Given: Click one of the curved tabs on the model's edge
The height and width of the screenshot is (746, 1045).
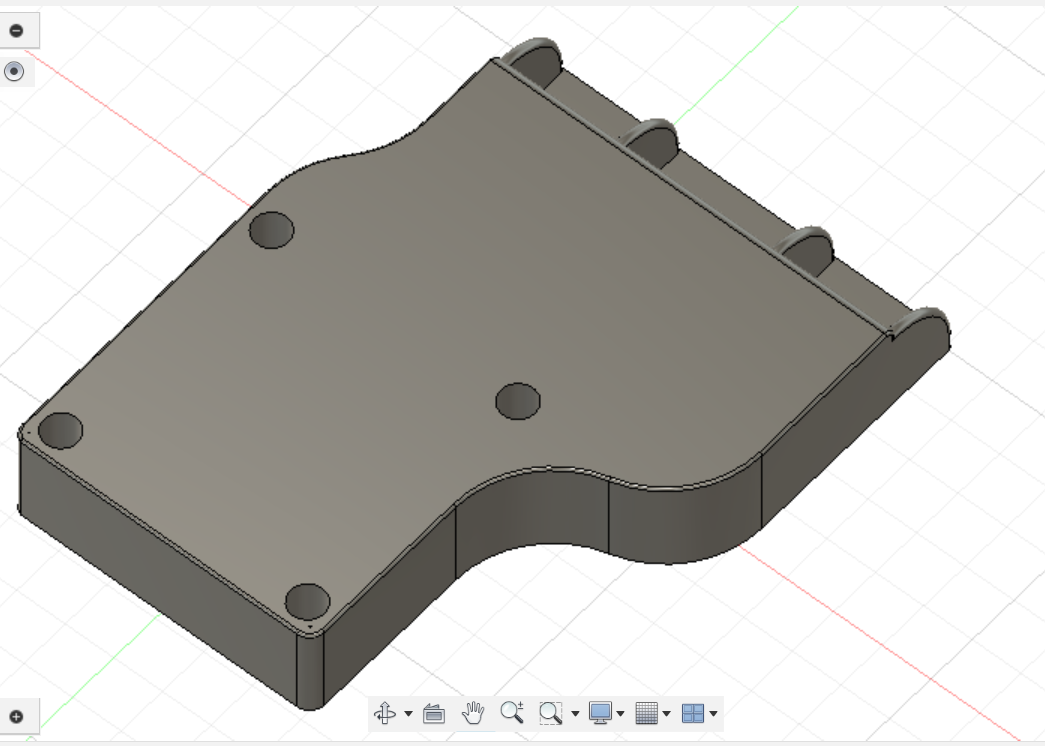Looking at the screenshot, I should click(651, 140).
